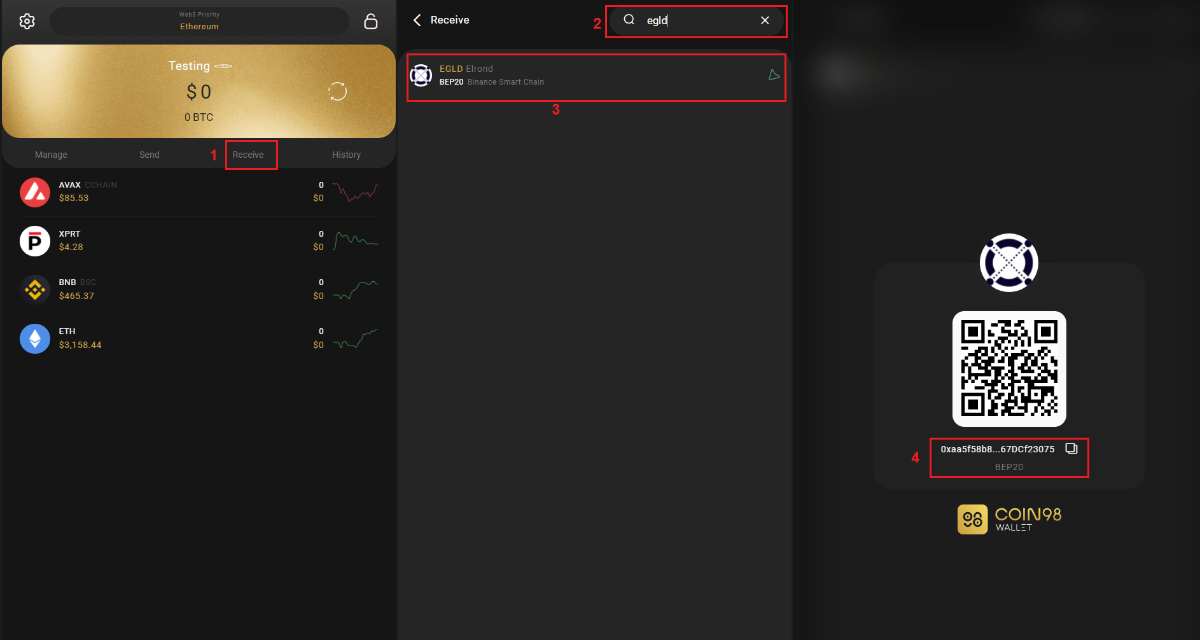Open the Web3 Priority Ethereum selector
Image resolution: width=1200 pixels, height=640 pixels.
(x=200, y=21)
